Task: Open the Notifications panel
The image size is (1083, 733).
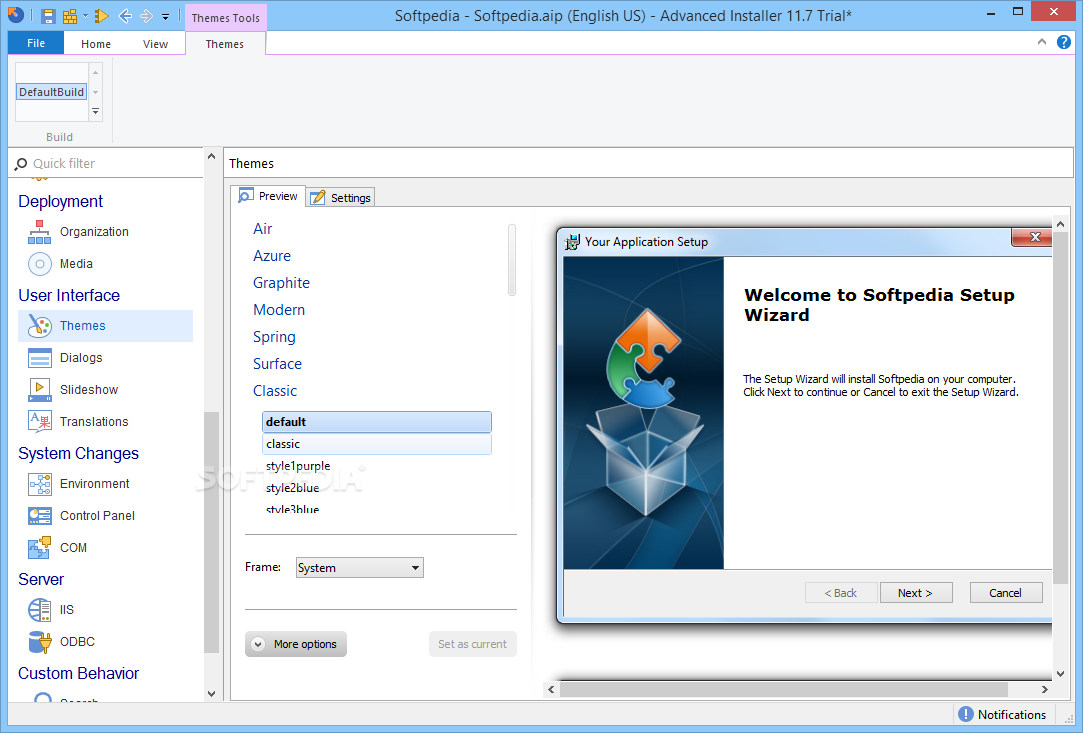Action: point(1001,714)
